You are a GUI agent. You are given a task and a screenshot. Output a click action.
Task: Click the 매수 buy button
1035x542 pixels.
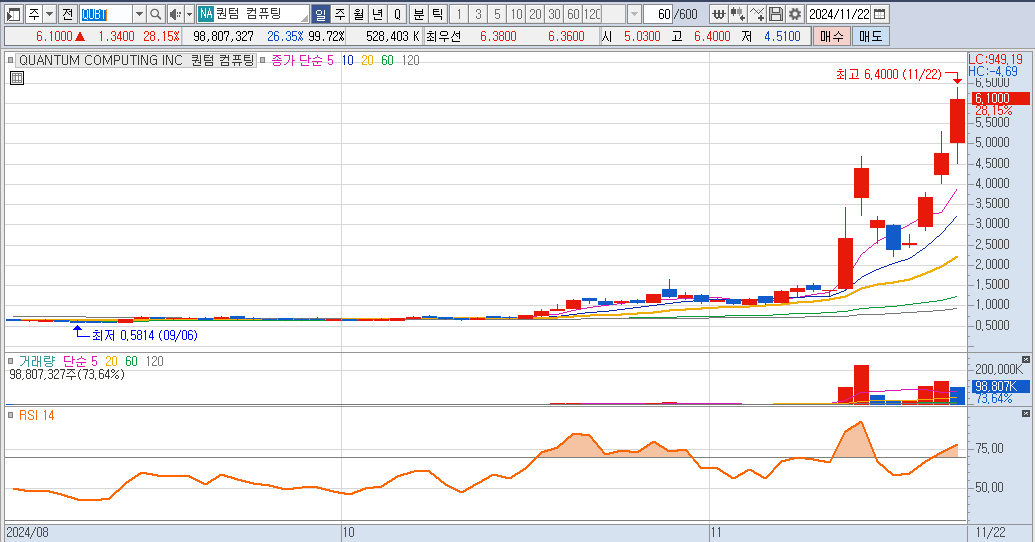pos(832,36)
